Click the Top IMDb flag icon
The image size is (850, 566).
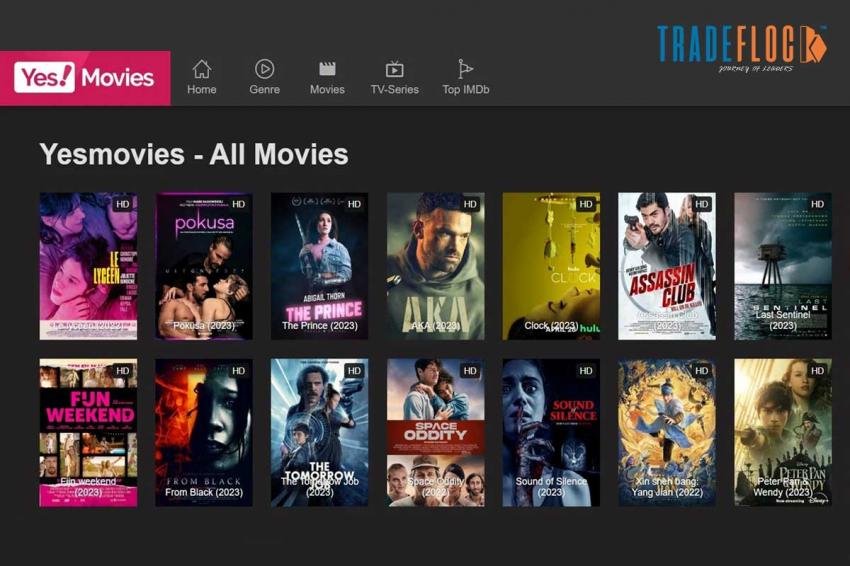pyautogui.click(x=465, y=69)
